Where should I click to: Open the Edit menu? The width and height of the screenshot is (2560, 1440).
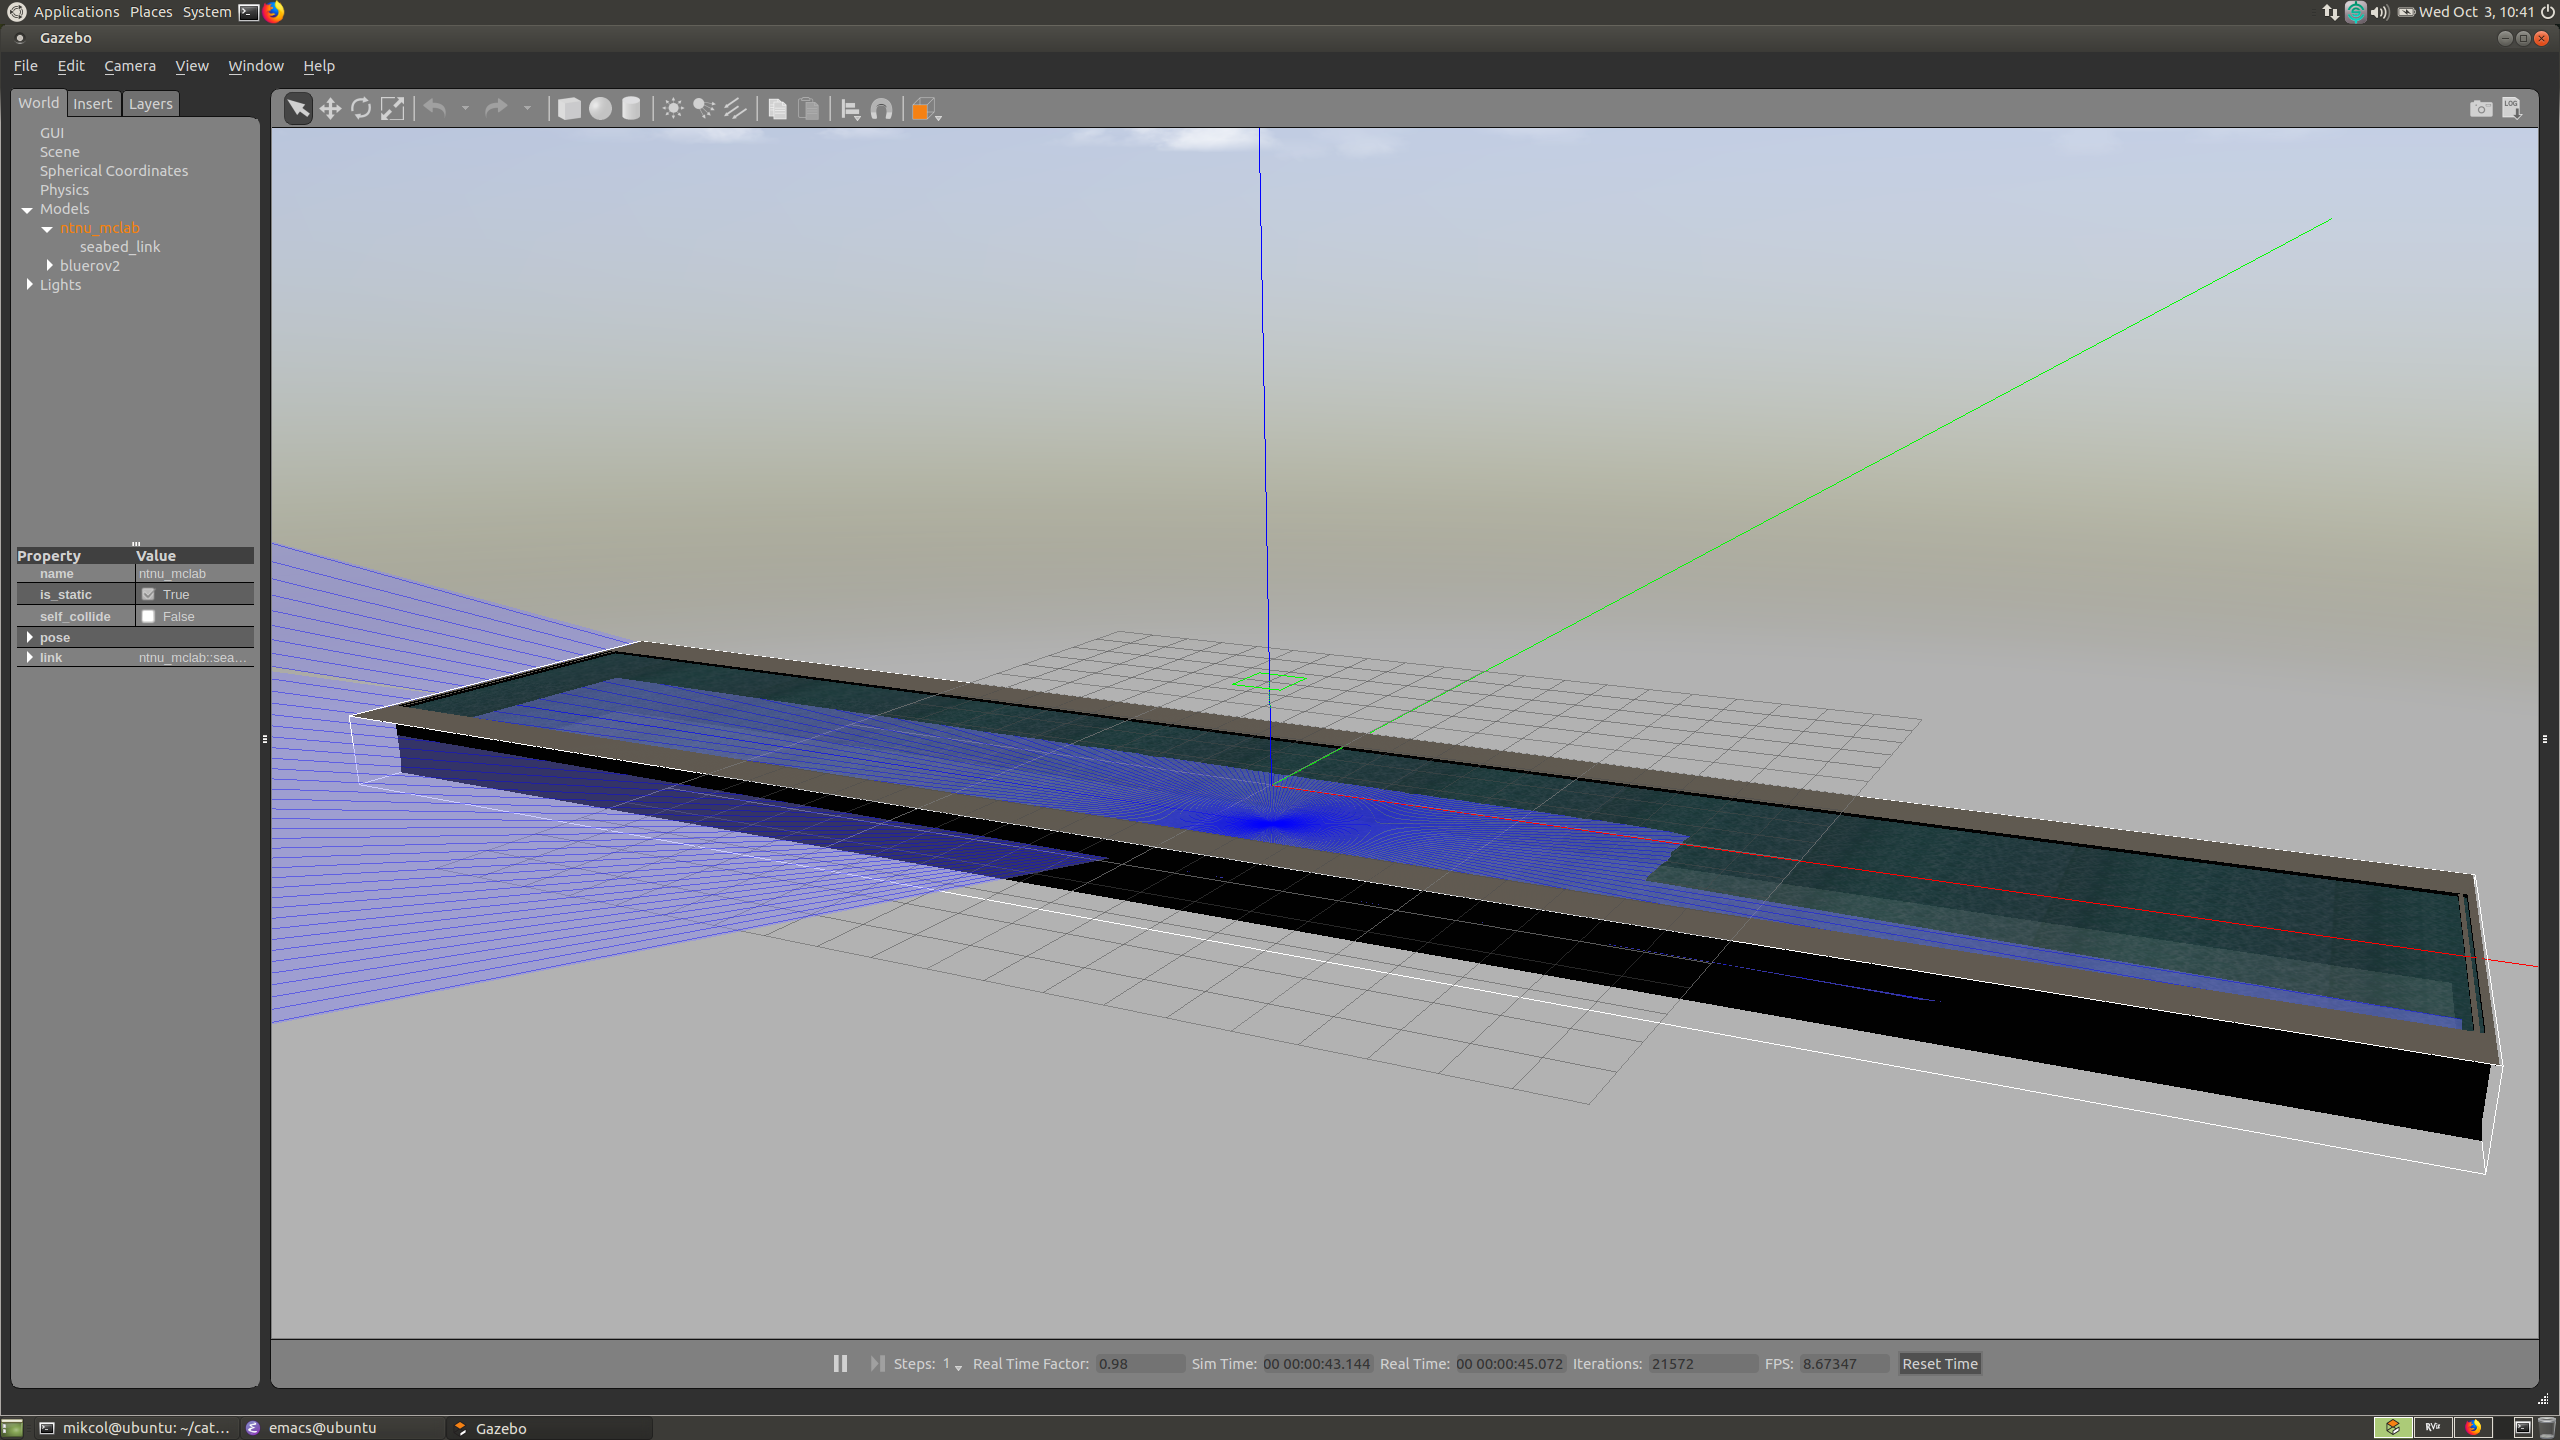click(x=70, y=65)
